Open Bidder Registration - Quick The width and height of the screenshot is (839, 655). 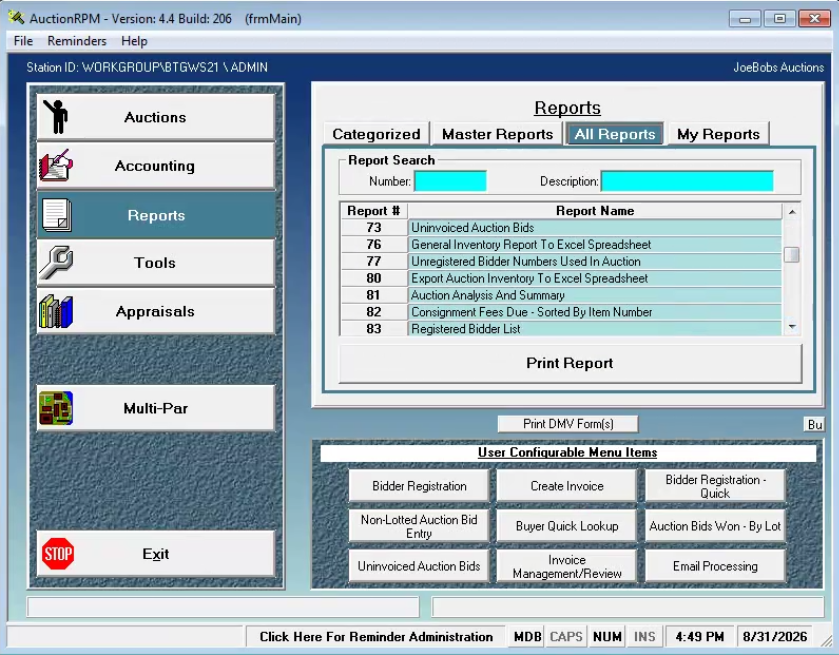[x=715, y=486]
